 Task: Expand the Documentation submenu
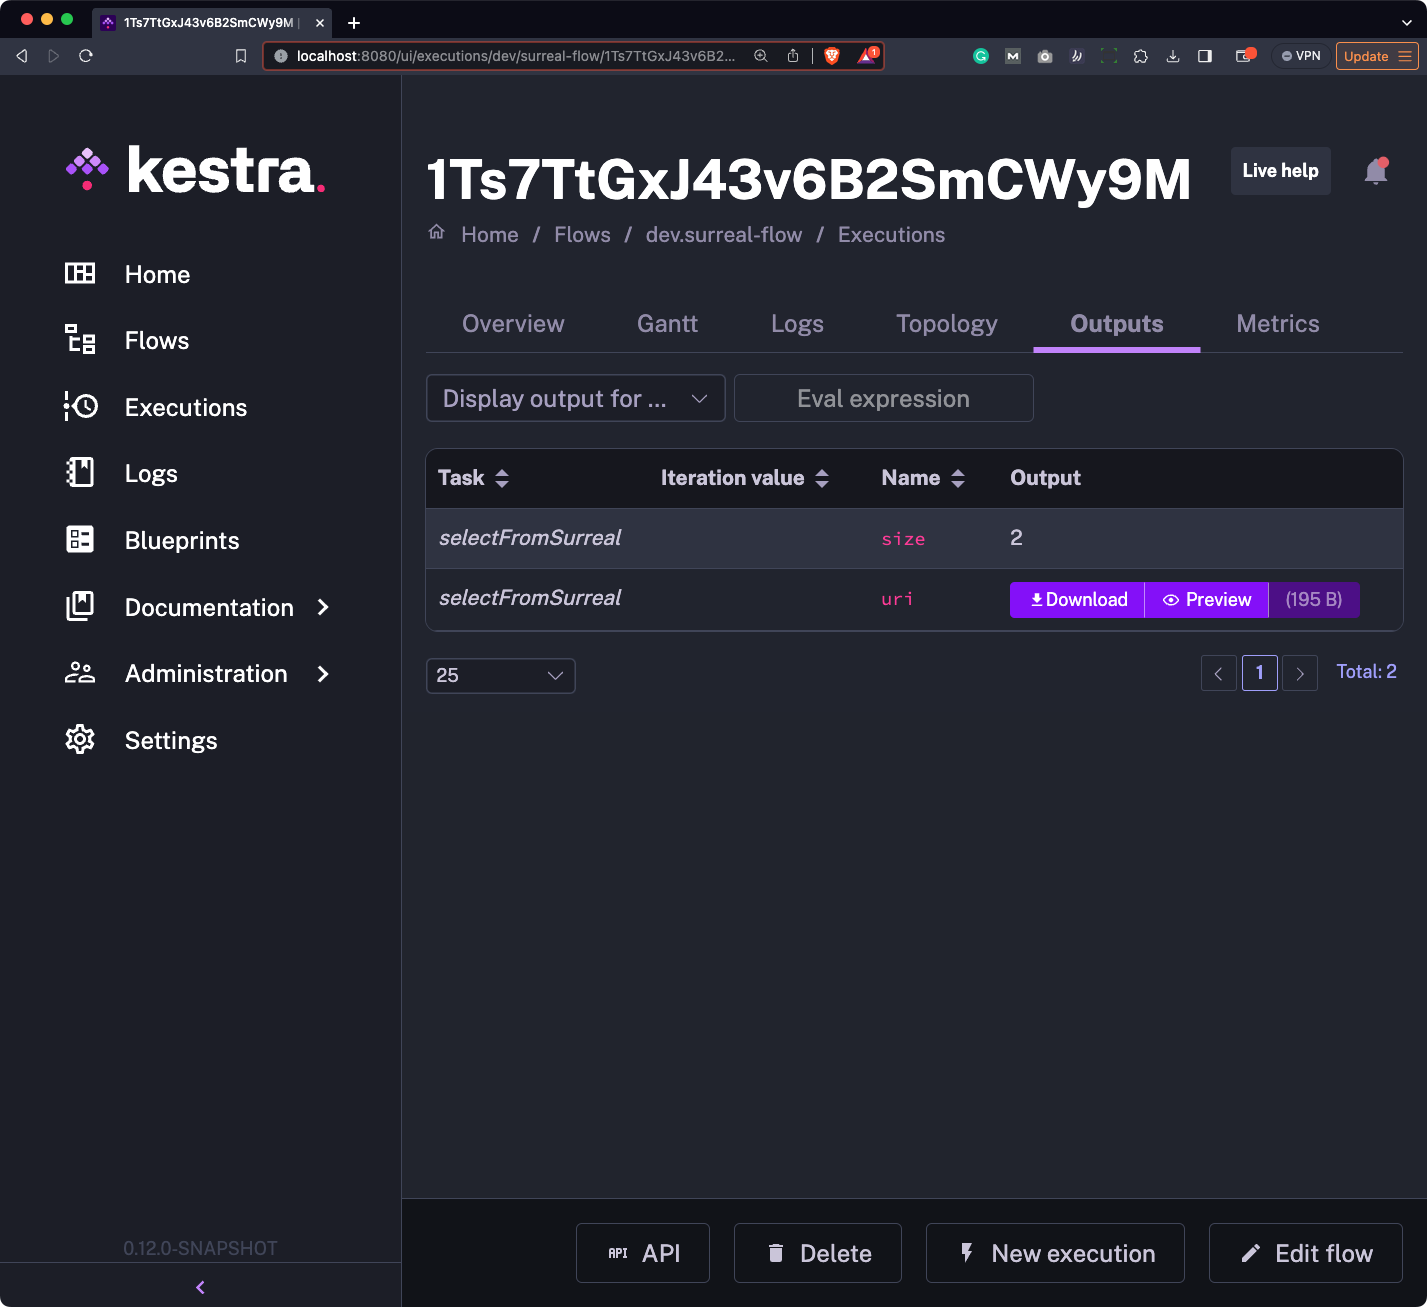point(323,607)
